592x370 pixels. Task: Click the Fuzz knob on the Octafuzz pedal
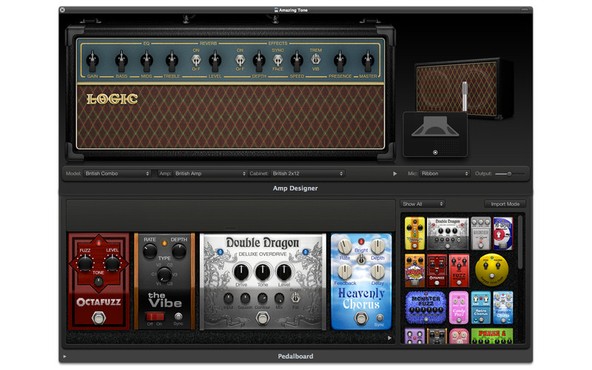click(x=85, y=263)
